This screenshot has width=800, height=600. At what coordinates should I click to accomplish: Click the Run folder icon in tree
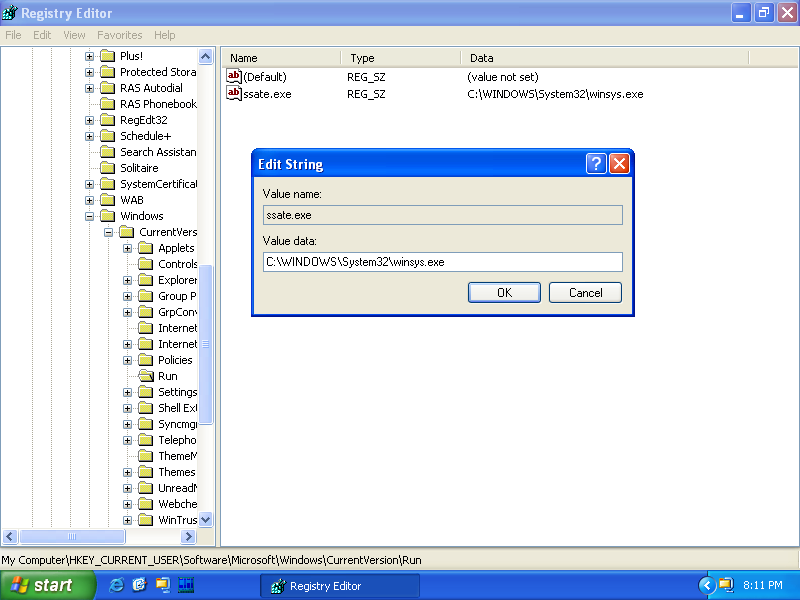[x=146, y=376]
